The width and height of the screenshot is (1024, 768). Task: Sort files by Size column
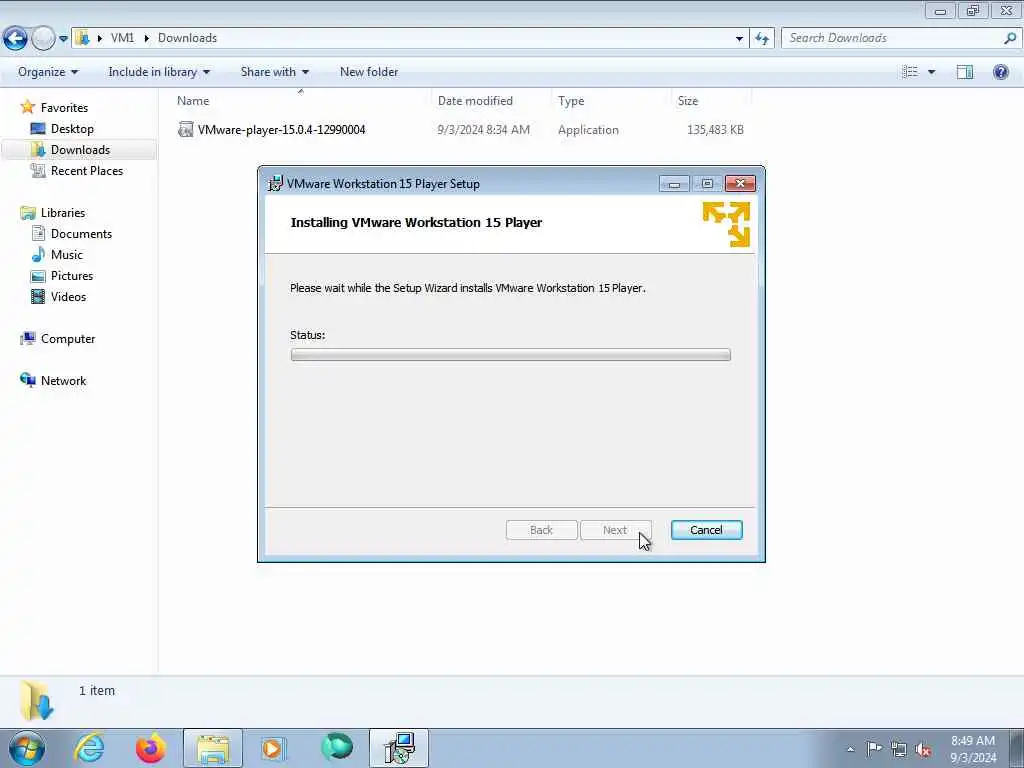click(x=688, y=101)
